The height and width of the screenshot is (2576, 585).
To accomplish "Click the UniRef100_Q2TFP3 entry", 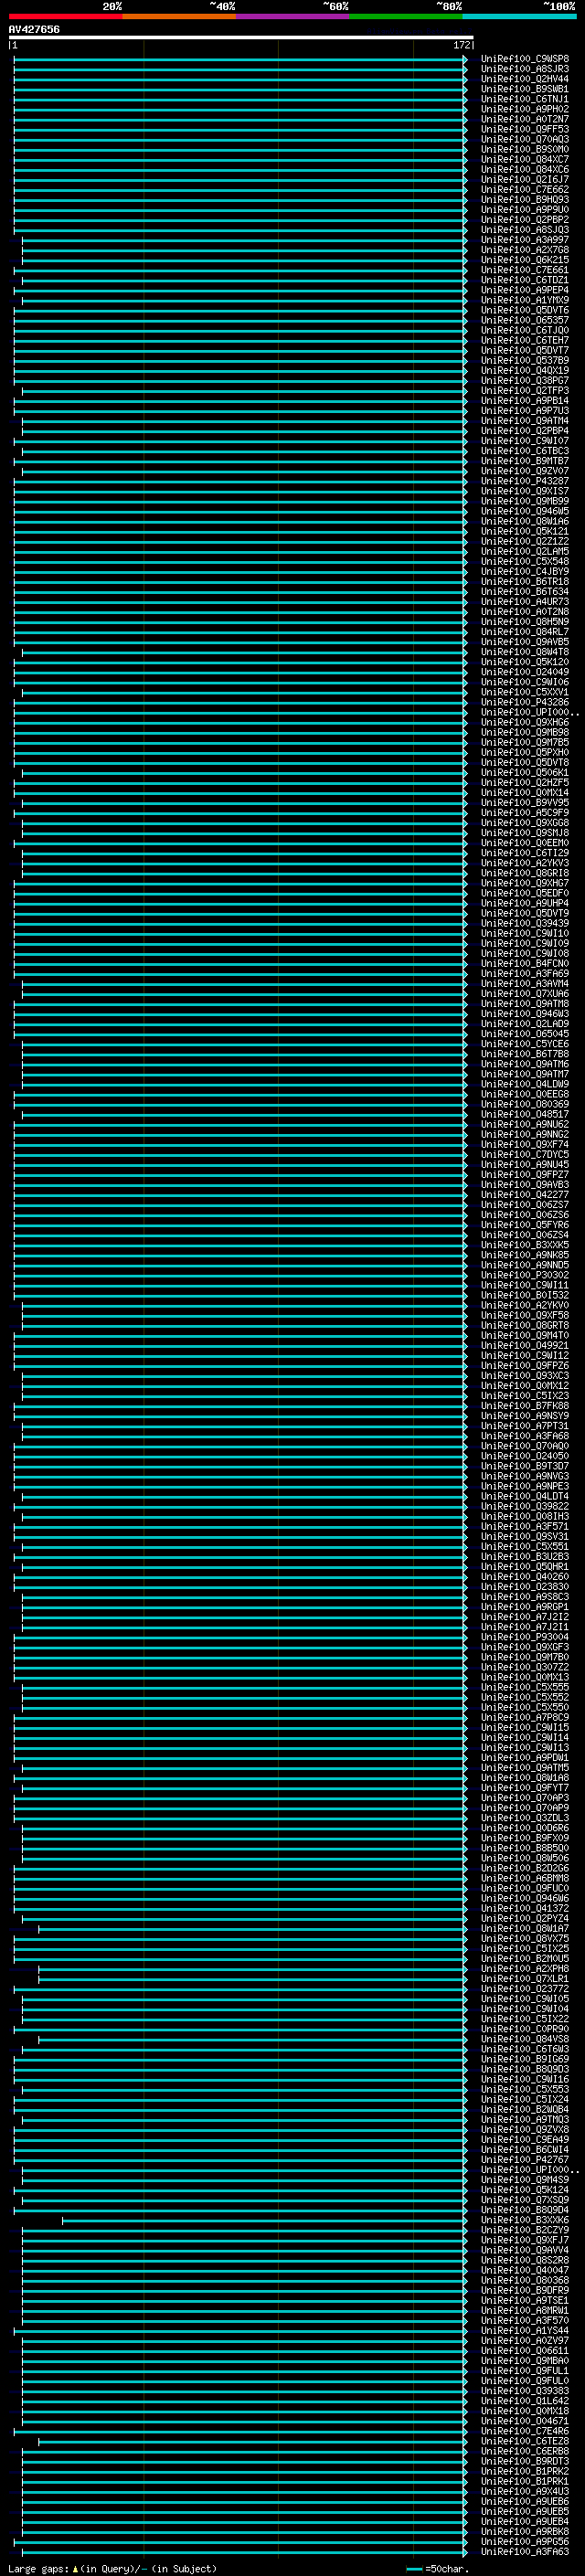I will [525, 391].
